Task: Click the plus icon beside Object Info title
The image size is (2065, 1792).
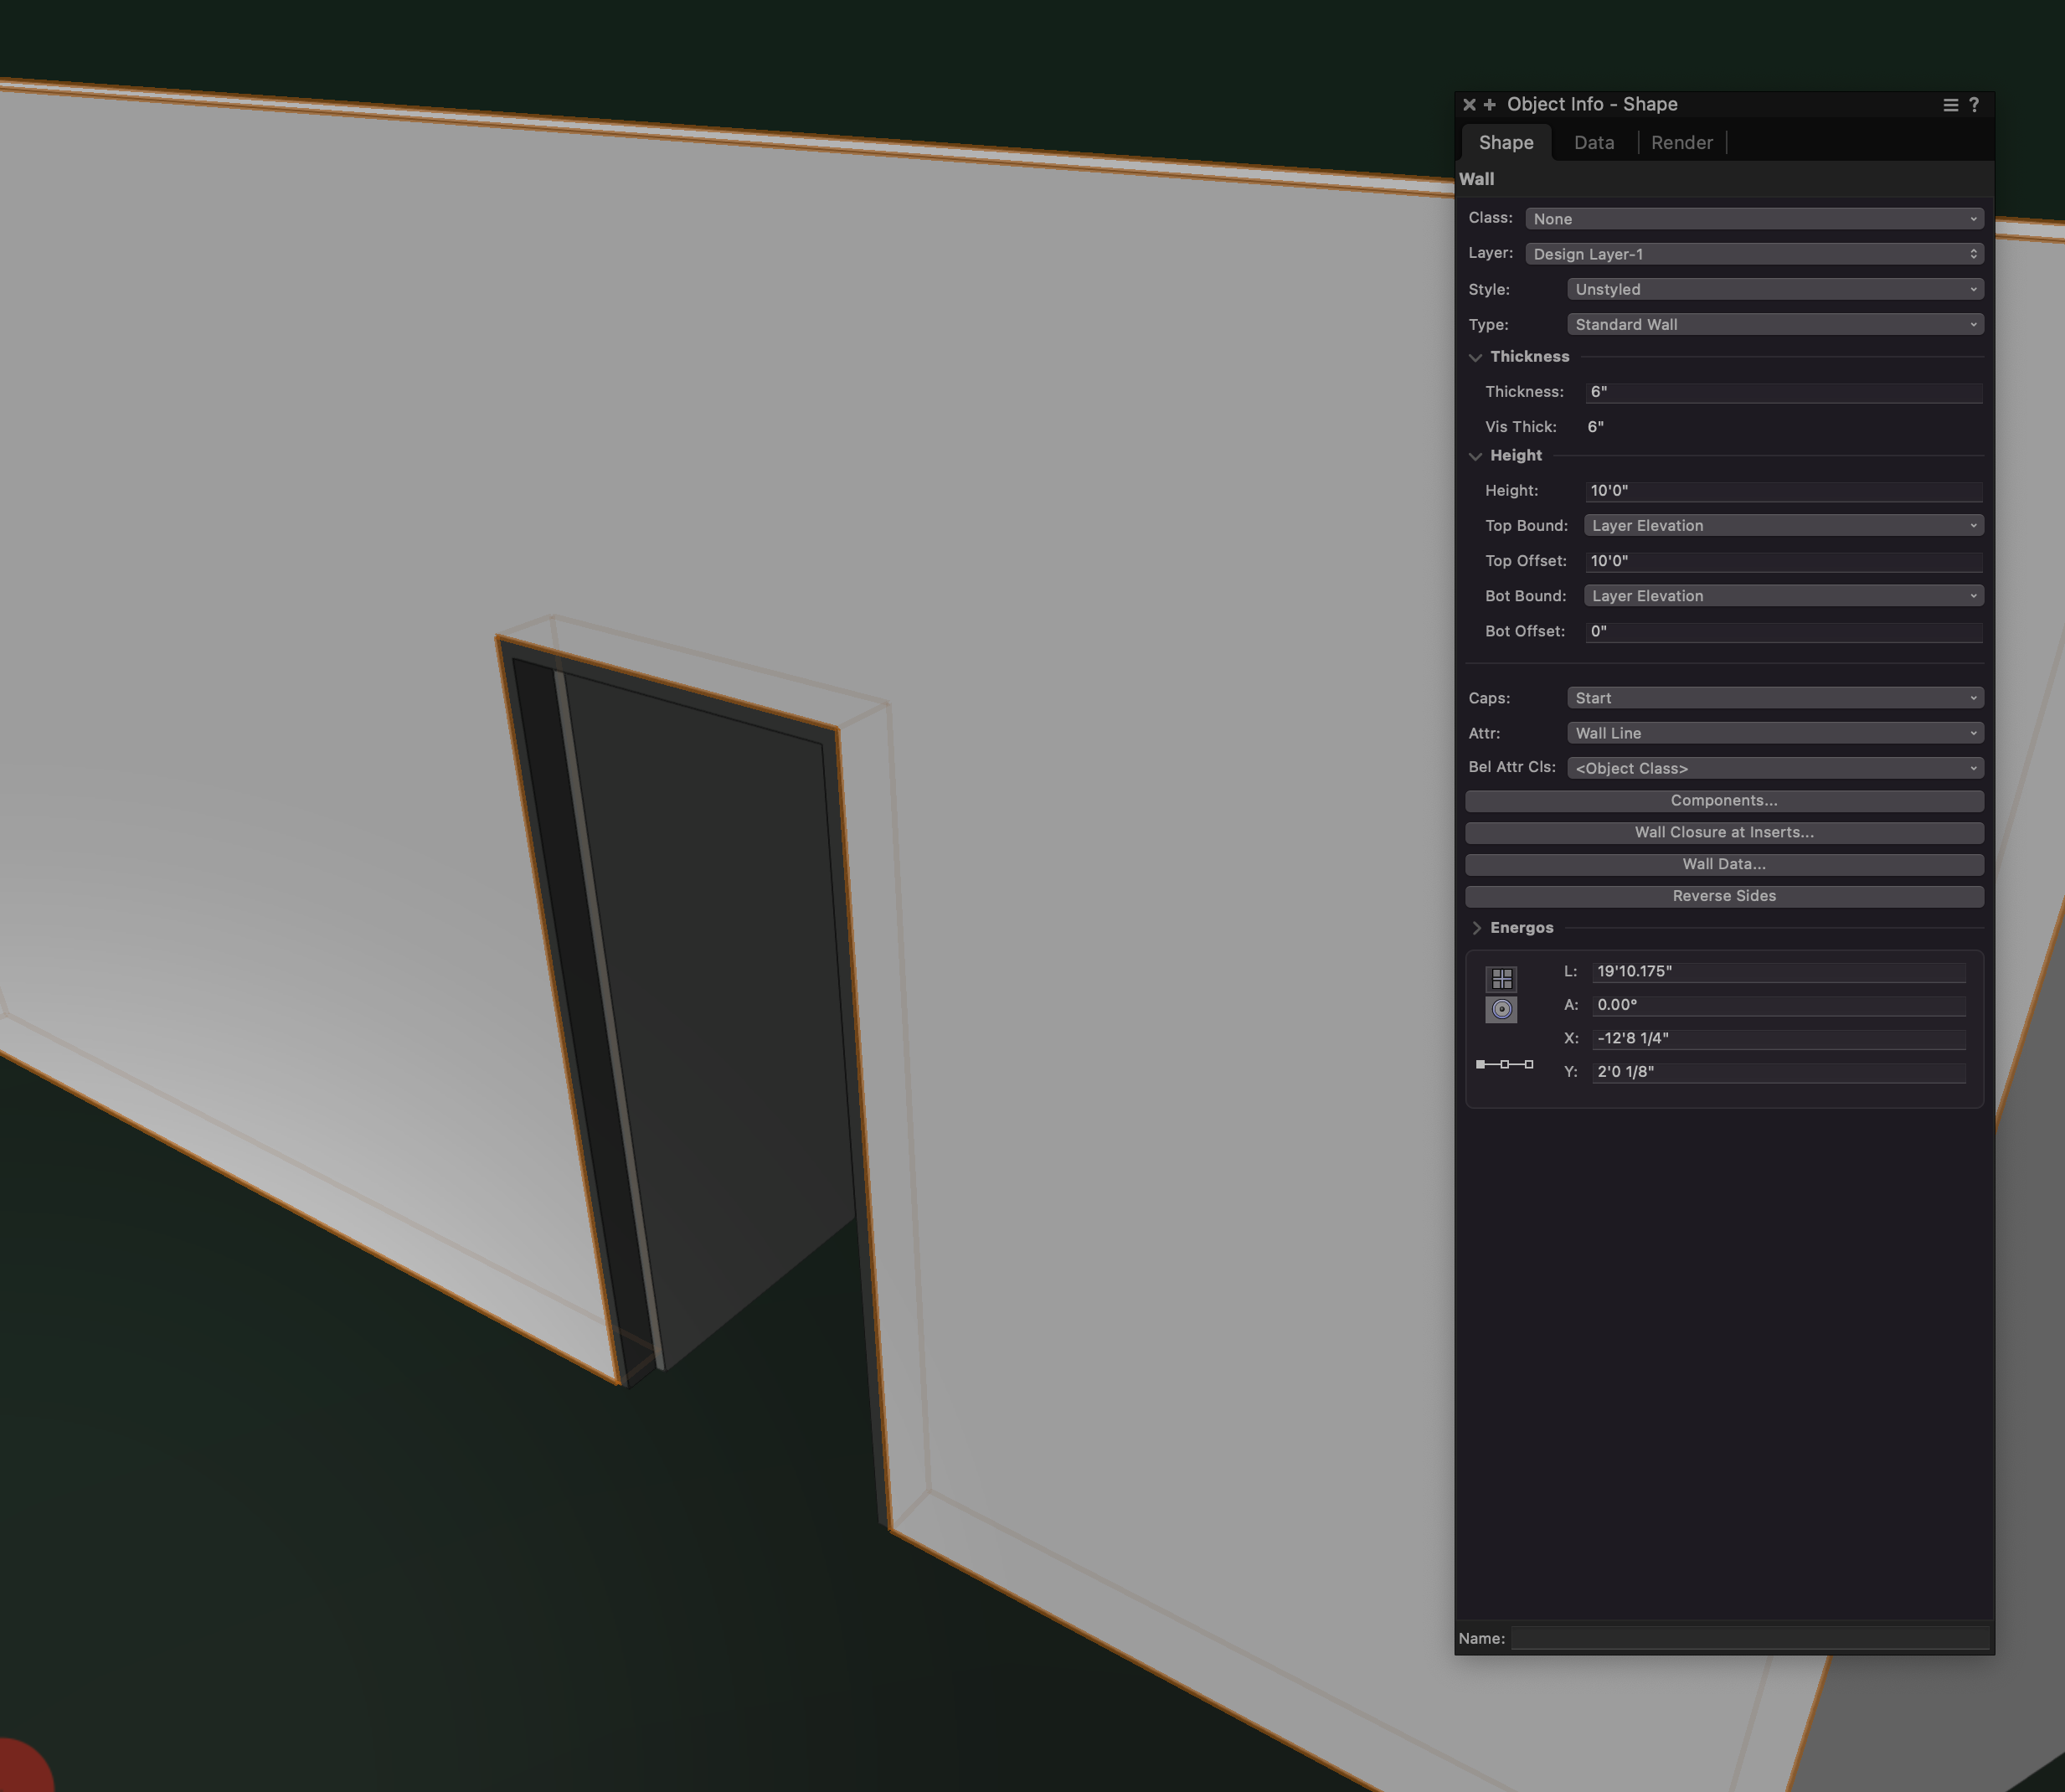Action: point(1489,105)
